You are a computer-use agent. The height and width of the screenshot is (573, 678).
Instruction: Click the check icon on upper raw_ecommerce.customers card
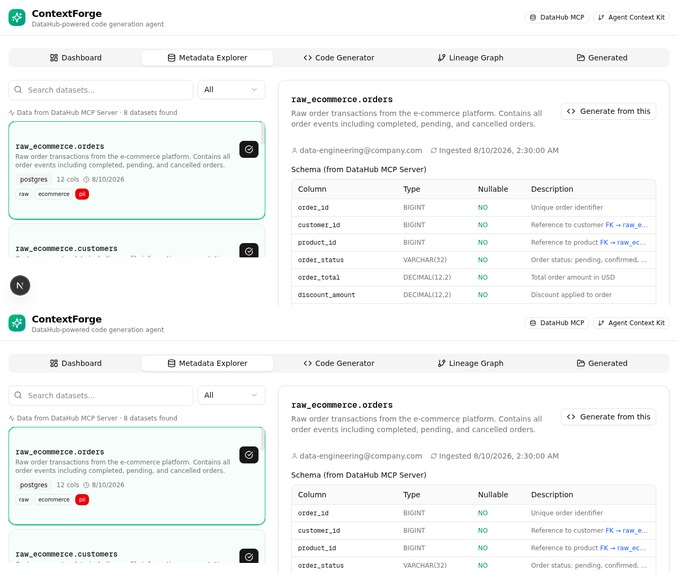coord(249,250)
